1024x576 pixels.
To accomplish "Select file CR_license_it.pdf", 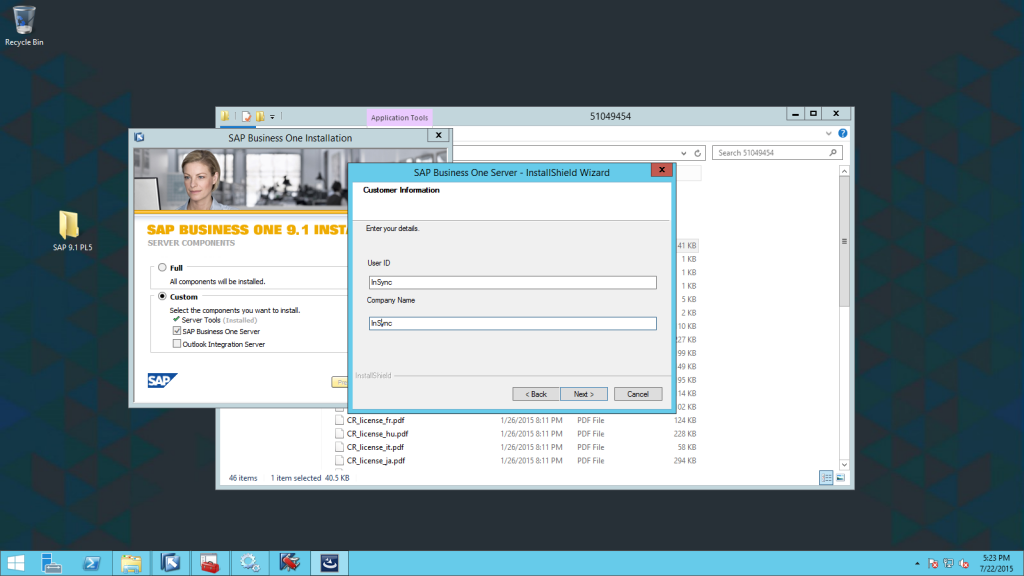I will (375, 447).
